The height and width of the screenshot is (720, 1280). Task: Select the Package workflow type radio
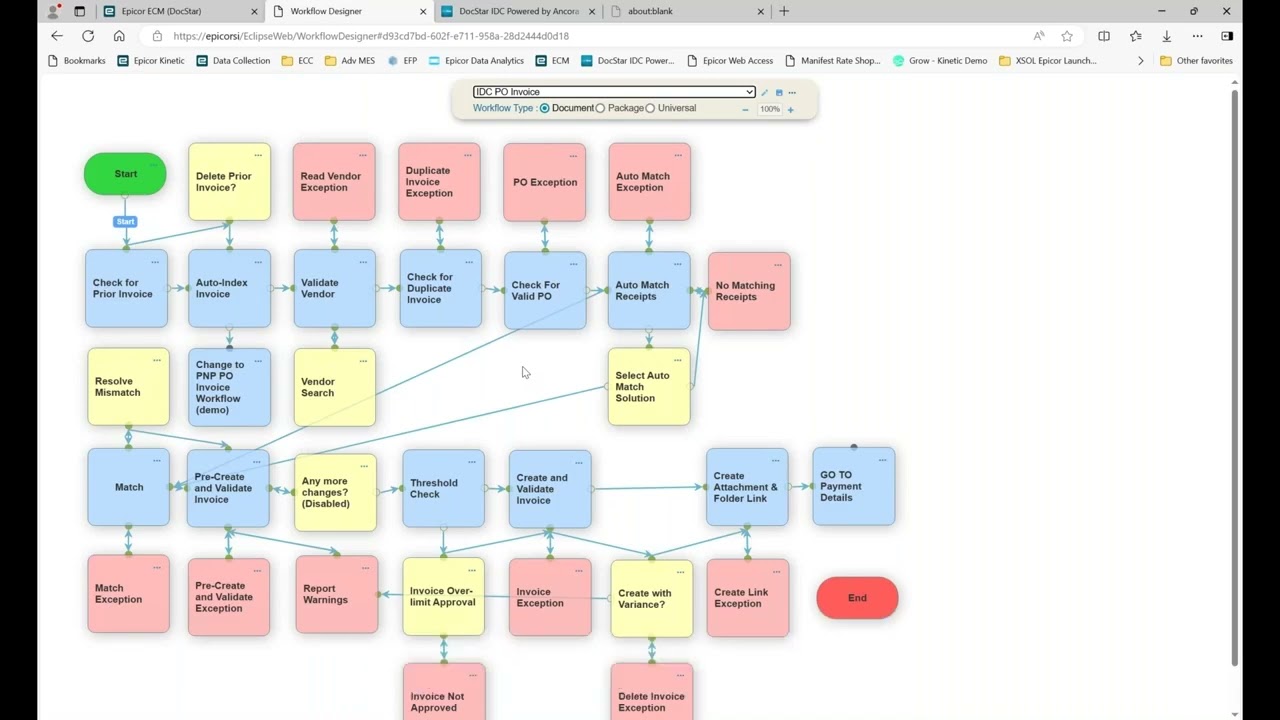click(600, 108)
